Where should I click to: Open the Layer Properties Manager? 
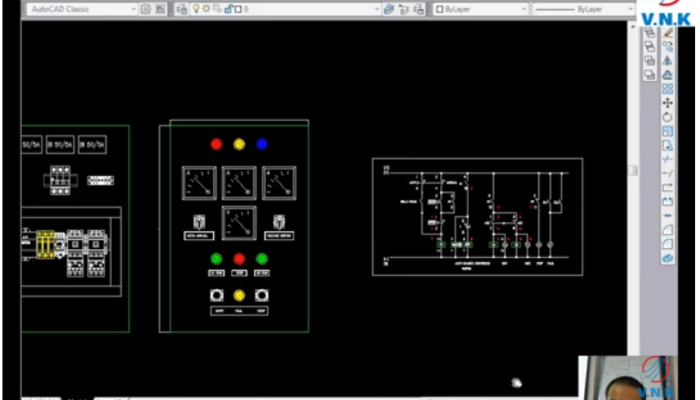181,9
